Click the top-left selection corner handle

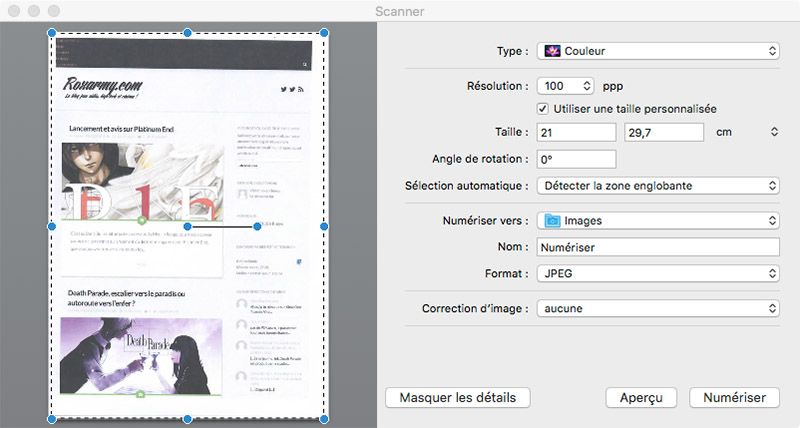[52, 33]
